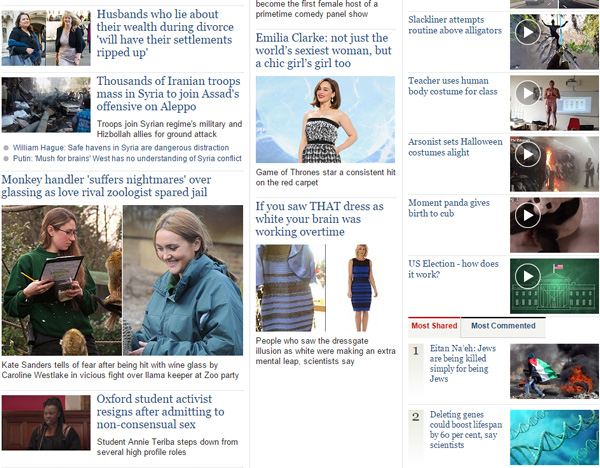Screen dimensions: 600x468
Task: Open Oxford student activist resigns headline
Action: tap(160, 411)
